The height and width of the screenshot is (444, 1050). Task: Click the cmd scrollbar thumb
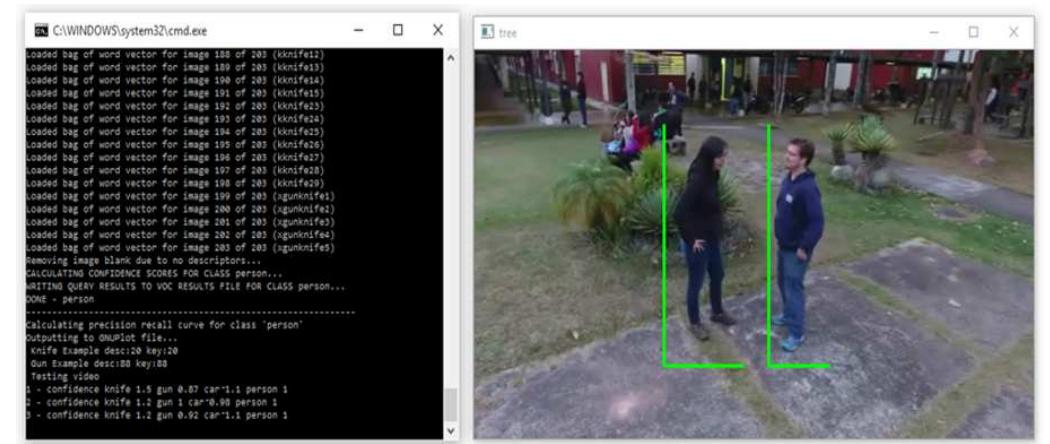click(451, 404)
